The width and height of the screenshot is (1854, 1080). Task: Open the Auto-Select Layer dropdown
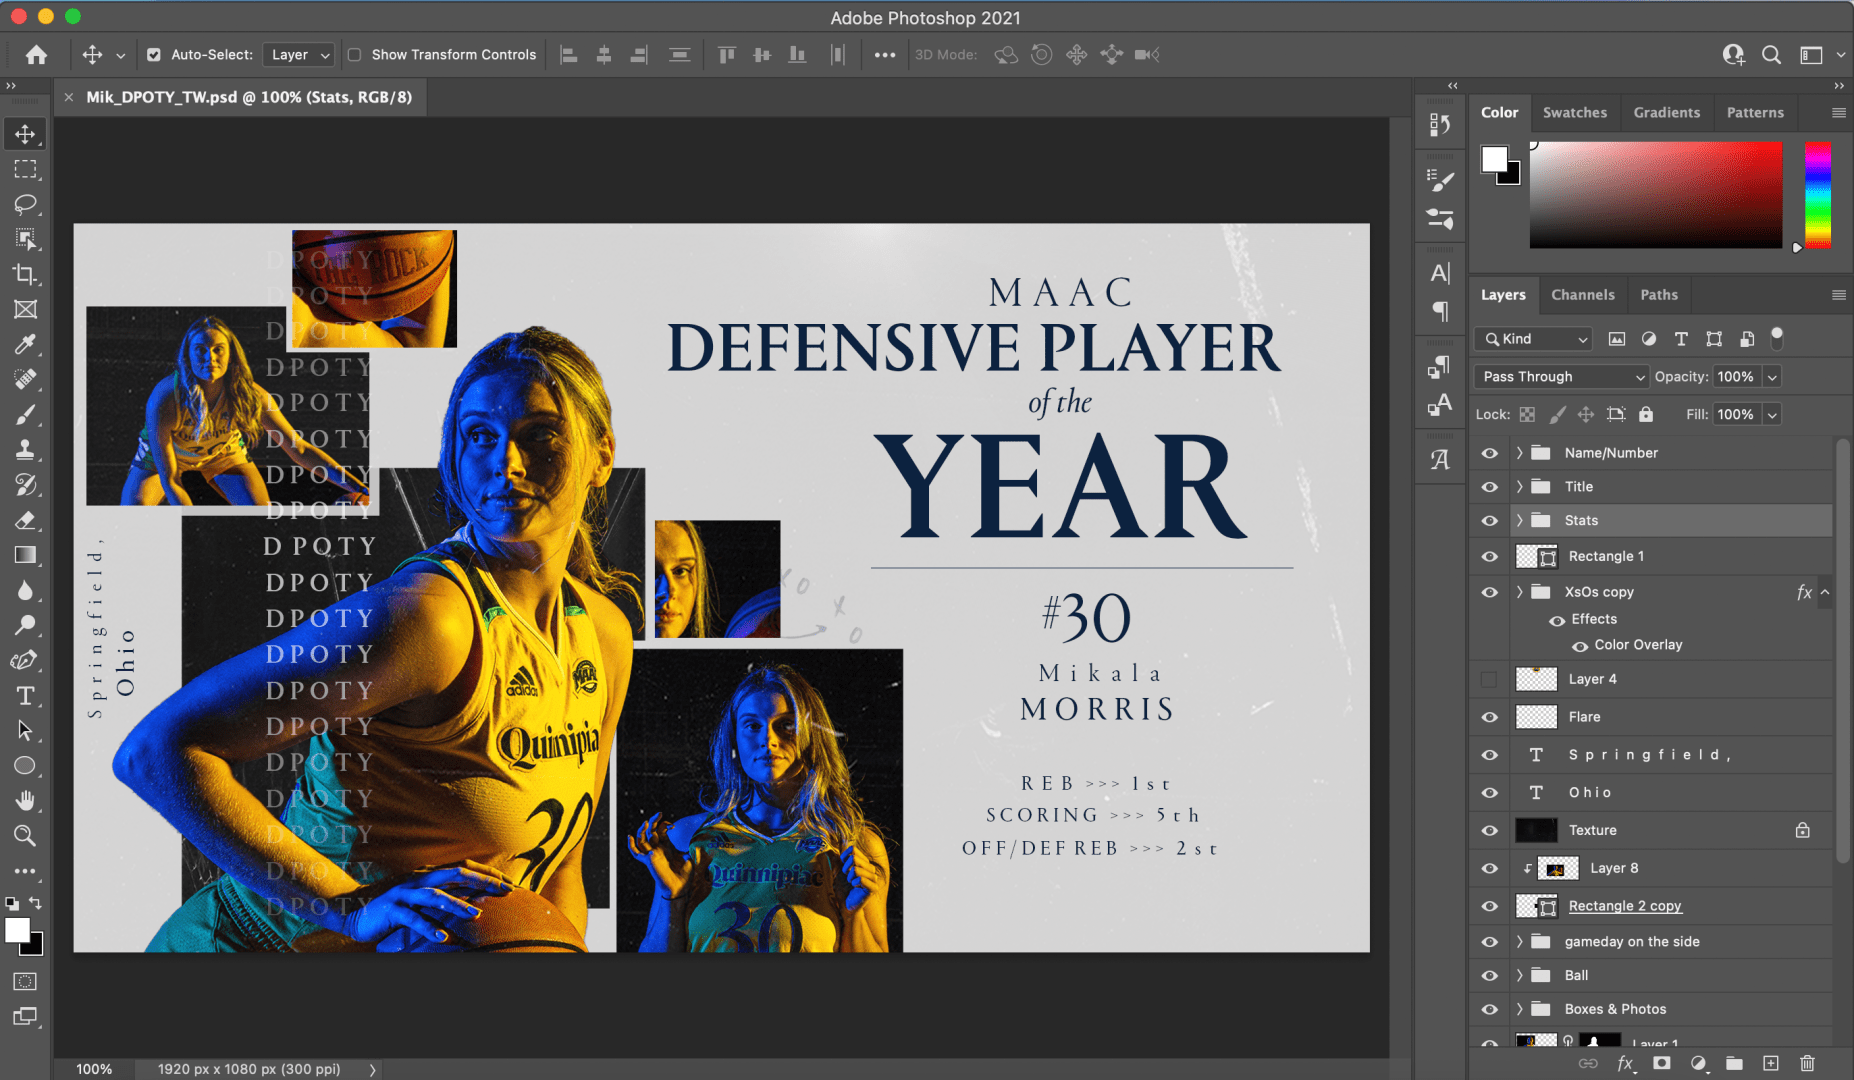click(x=298, y=55)
